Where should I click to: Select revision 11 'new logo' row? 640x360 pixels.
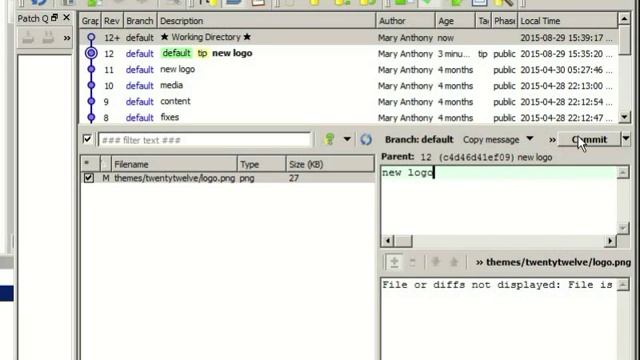[349, 69]
